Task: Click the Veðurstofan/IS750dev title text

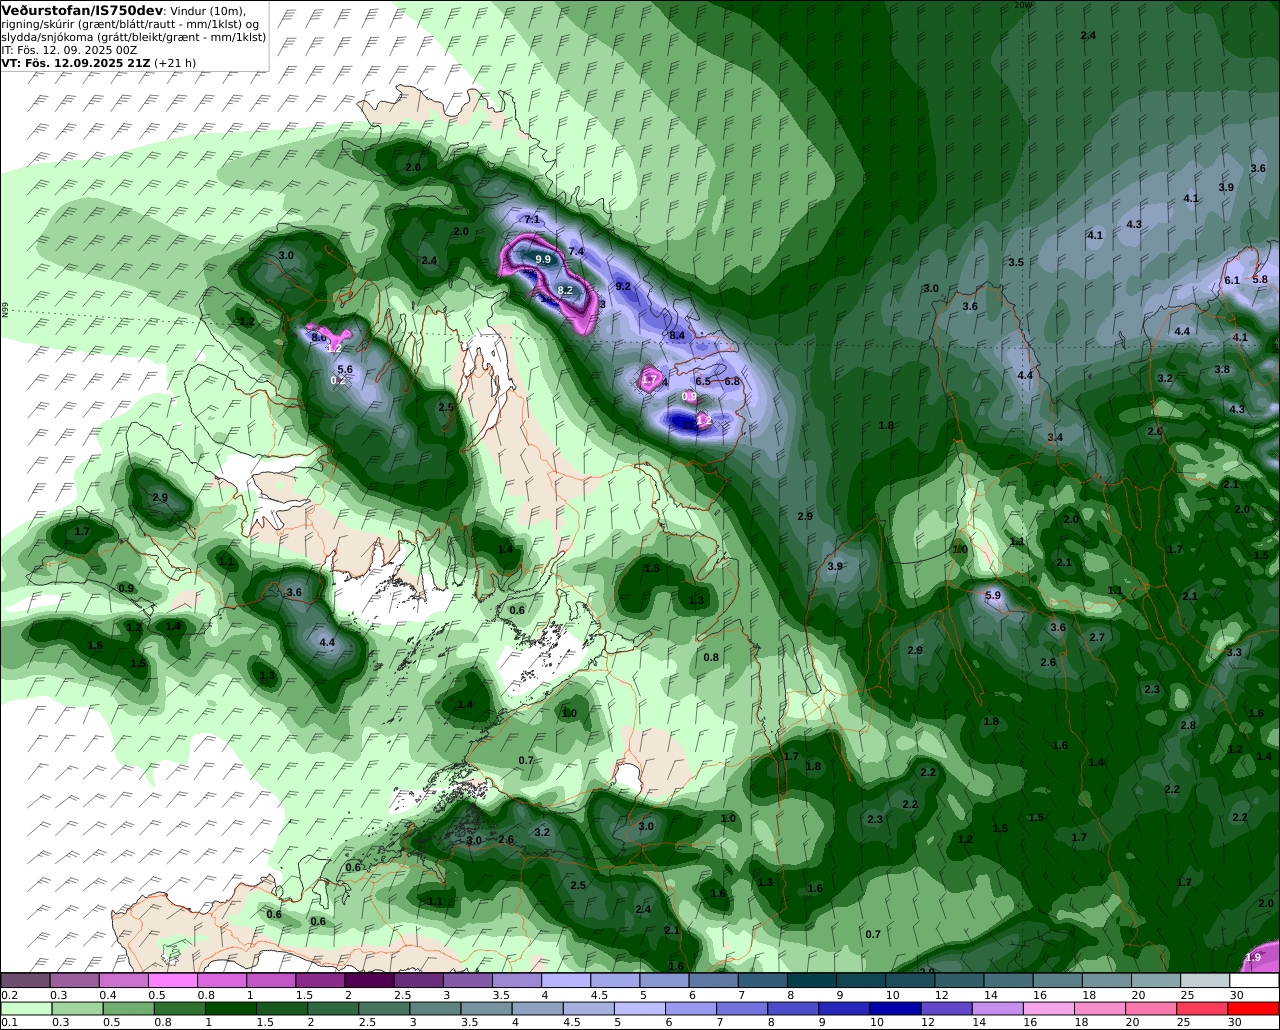Action: 82,10
